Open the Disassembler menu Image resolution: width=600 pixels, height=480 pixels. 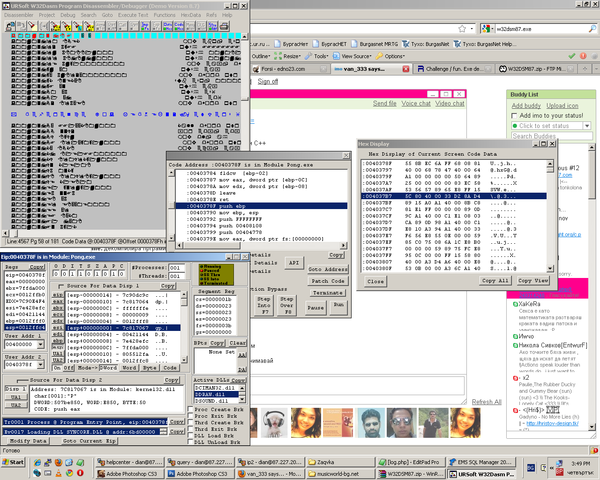point(18,15)
